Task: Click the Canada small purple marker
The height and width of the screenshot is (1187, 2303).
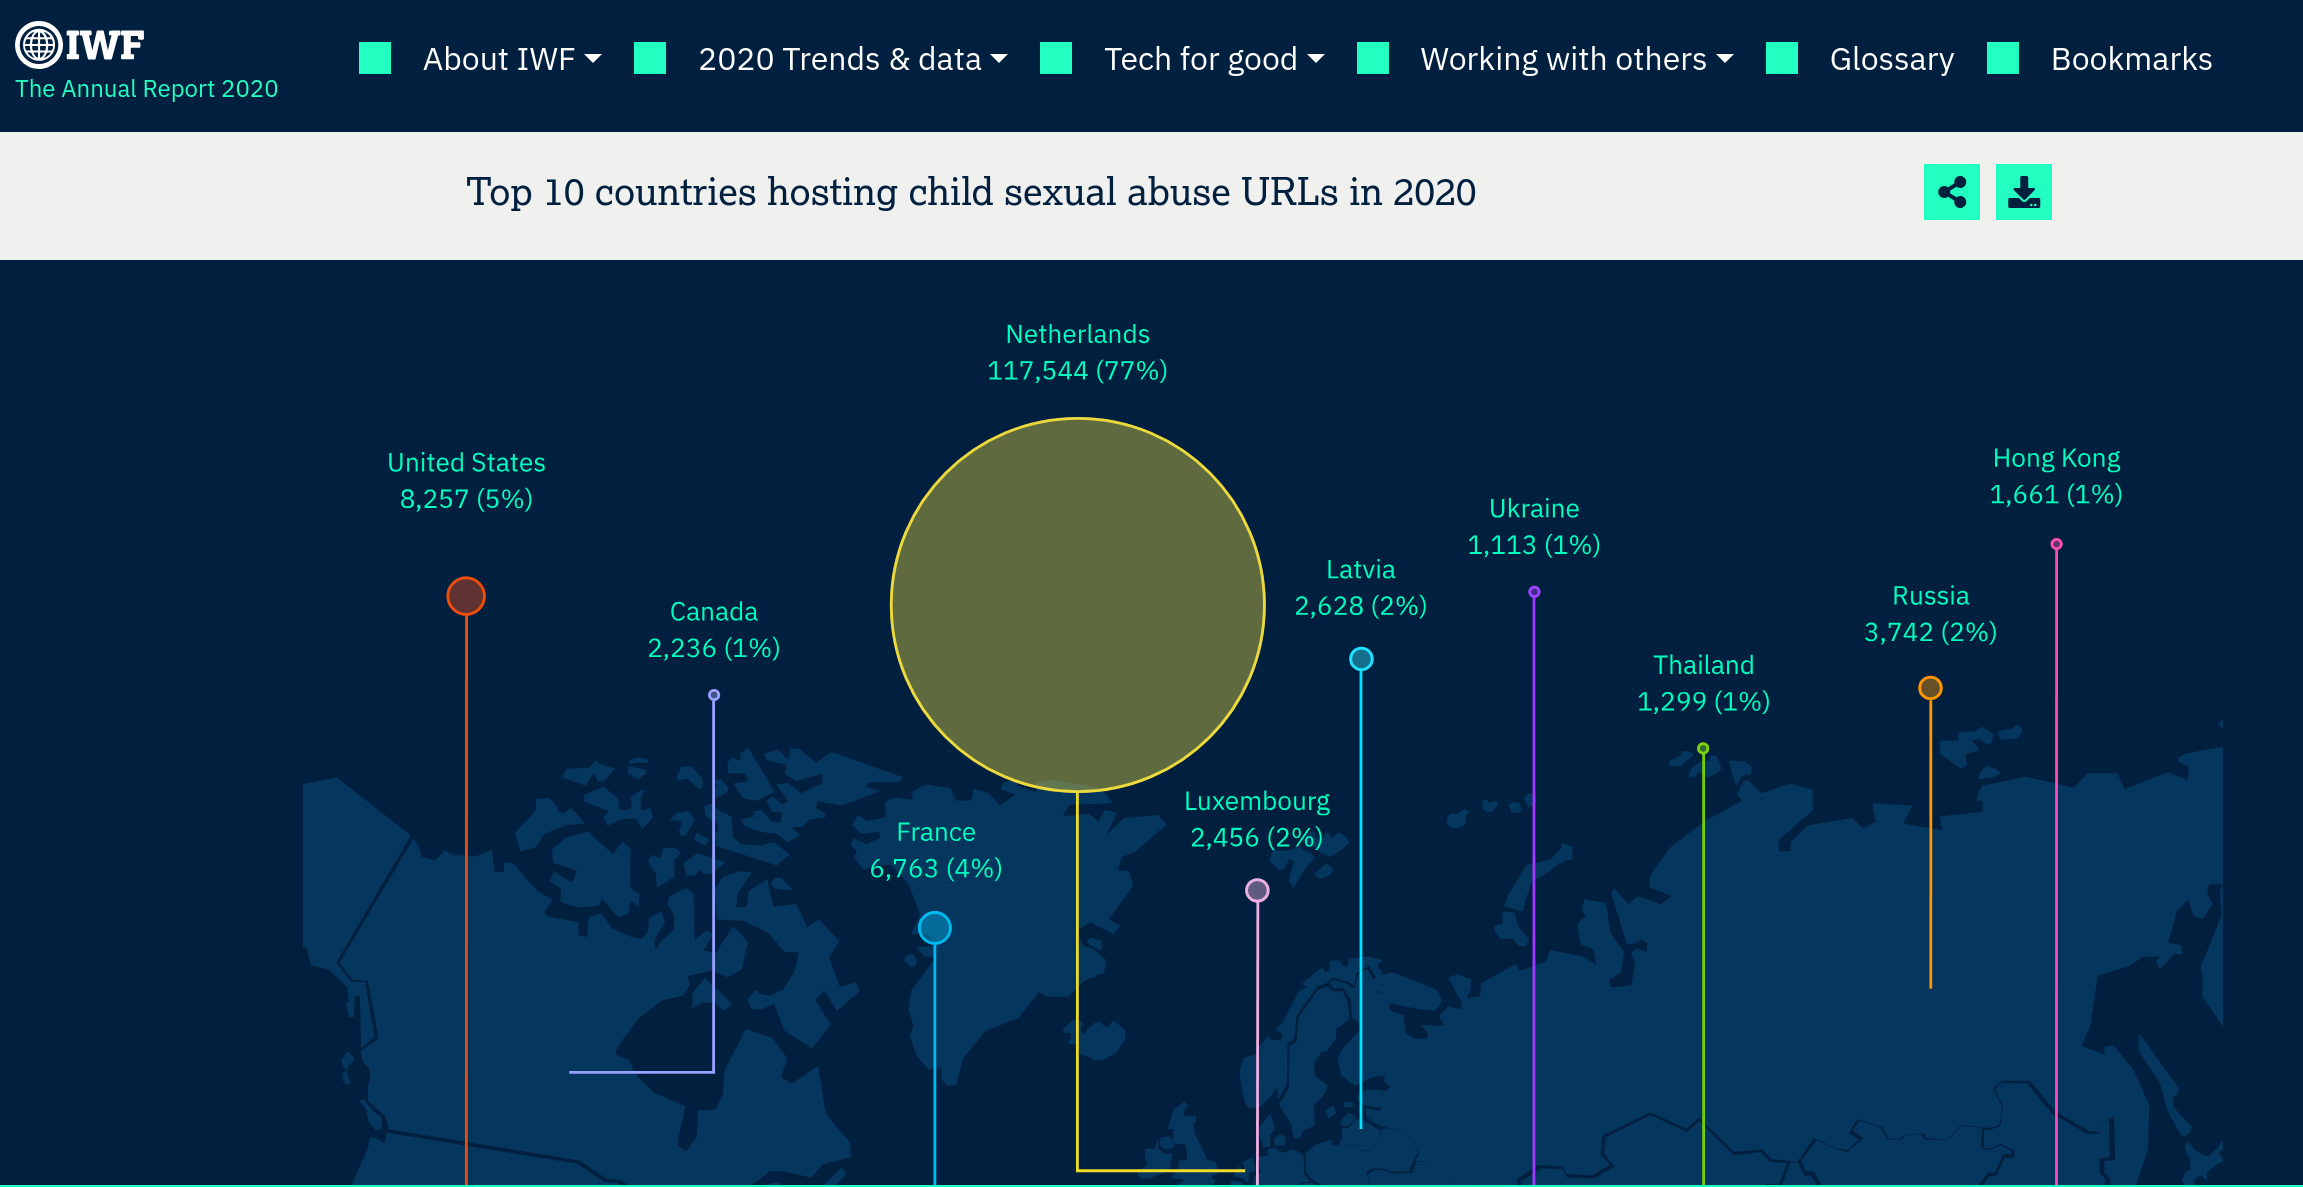Action: click(714, 695)
